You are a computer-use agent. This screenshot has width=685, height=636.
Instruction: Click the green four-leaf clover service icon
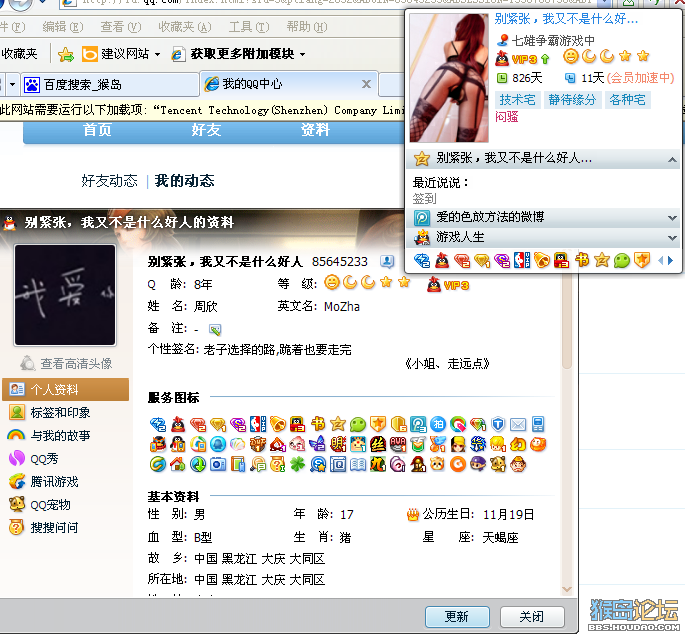click(298, 464)
